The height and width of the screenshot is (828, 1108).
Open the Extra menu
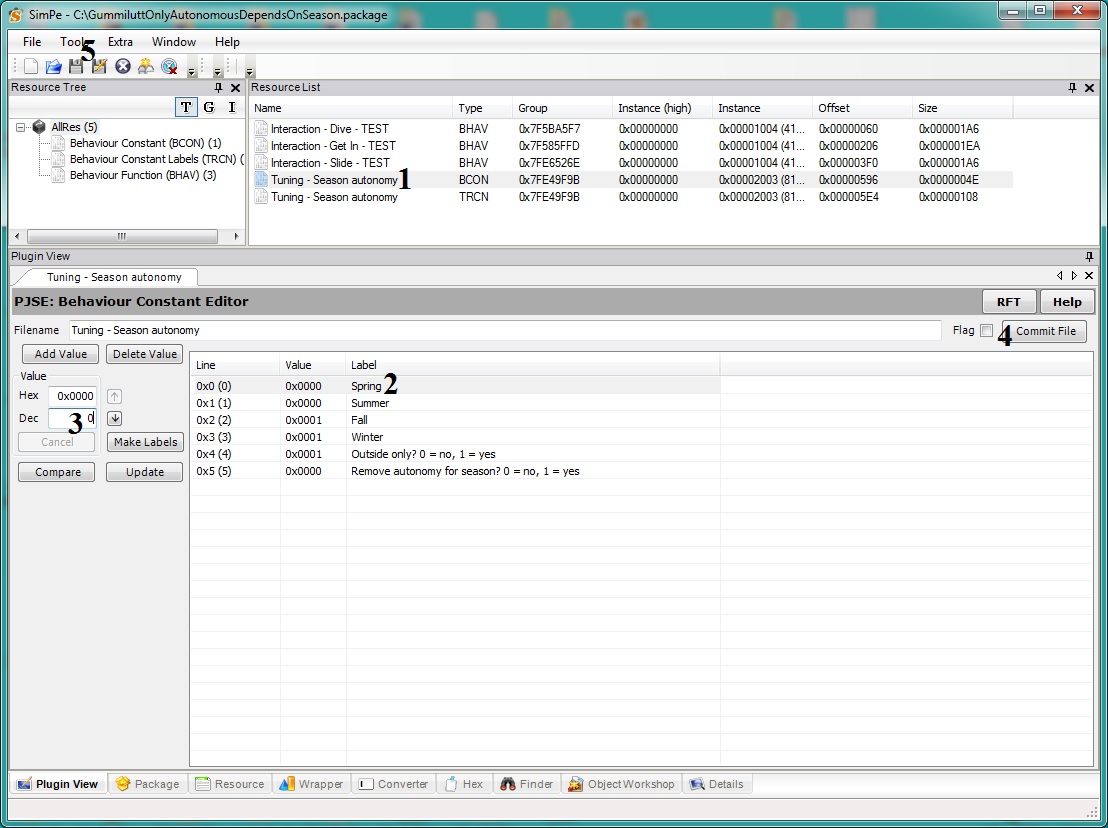[x=120, y=42]
